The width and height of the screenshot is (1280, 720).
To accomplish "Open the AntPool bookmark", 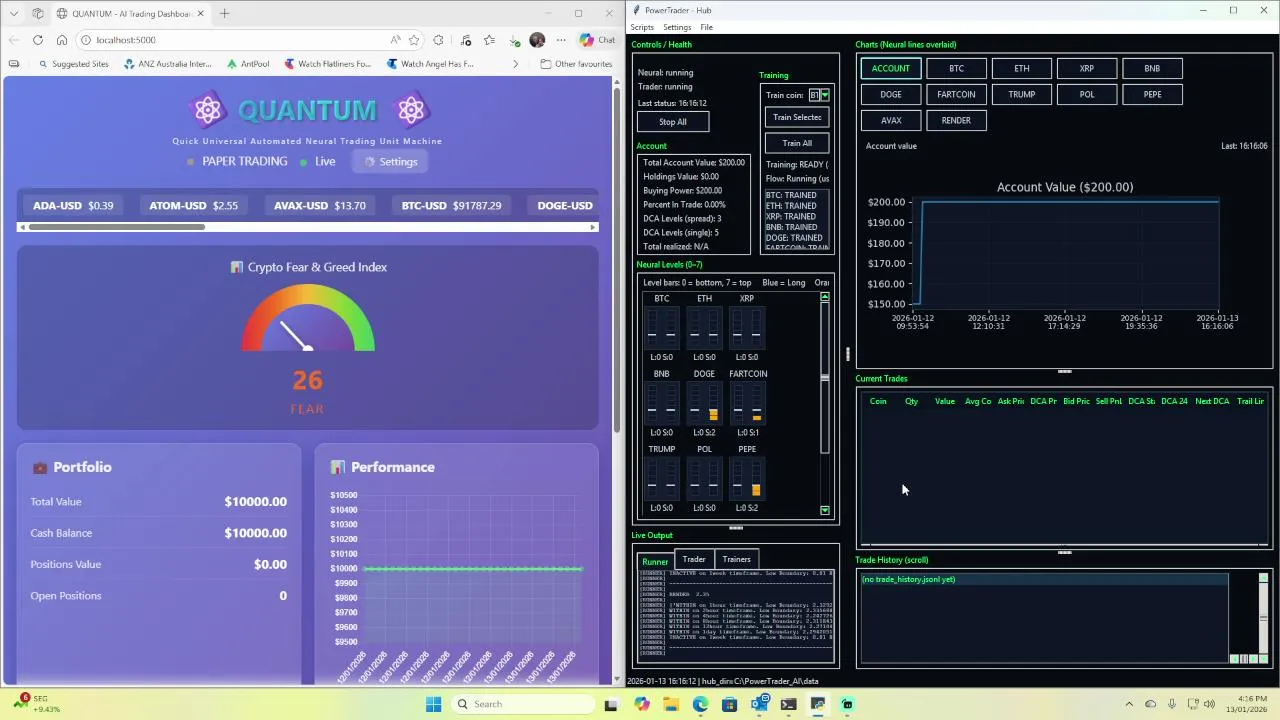I will click(248, 64).
